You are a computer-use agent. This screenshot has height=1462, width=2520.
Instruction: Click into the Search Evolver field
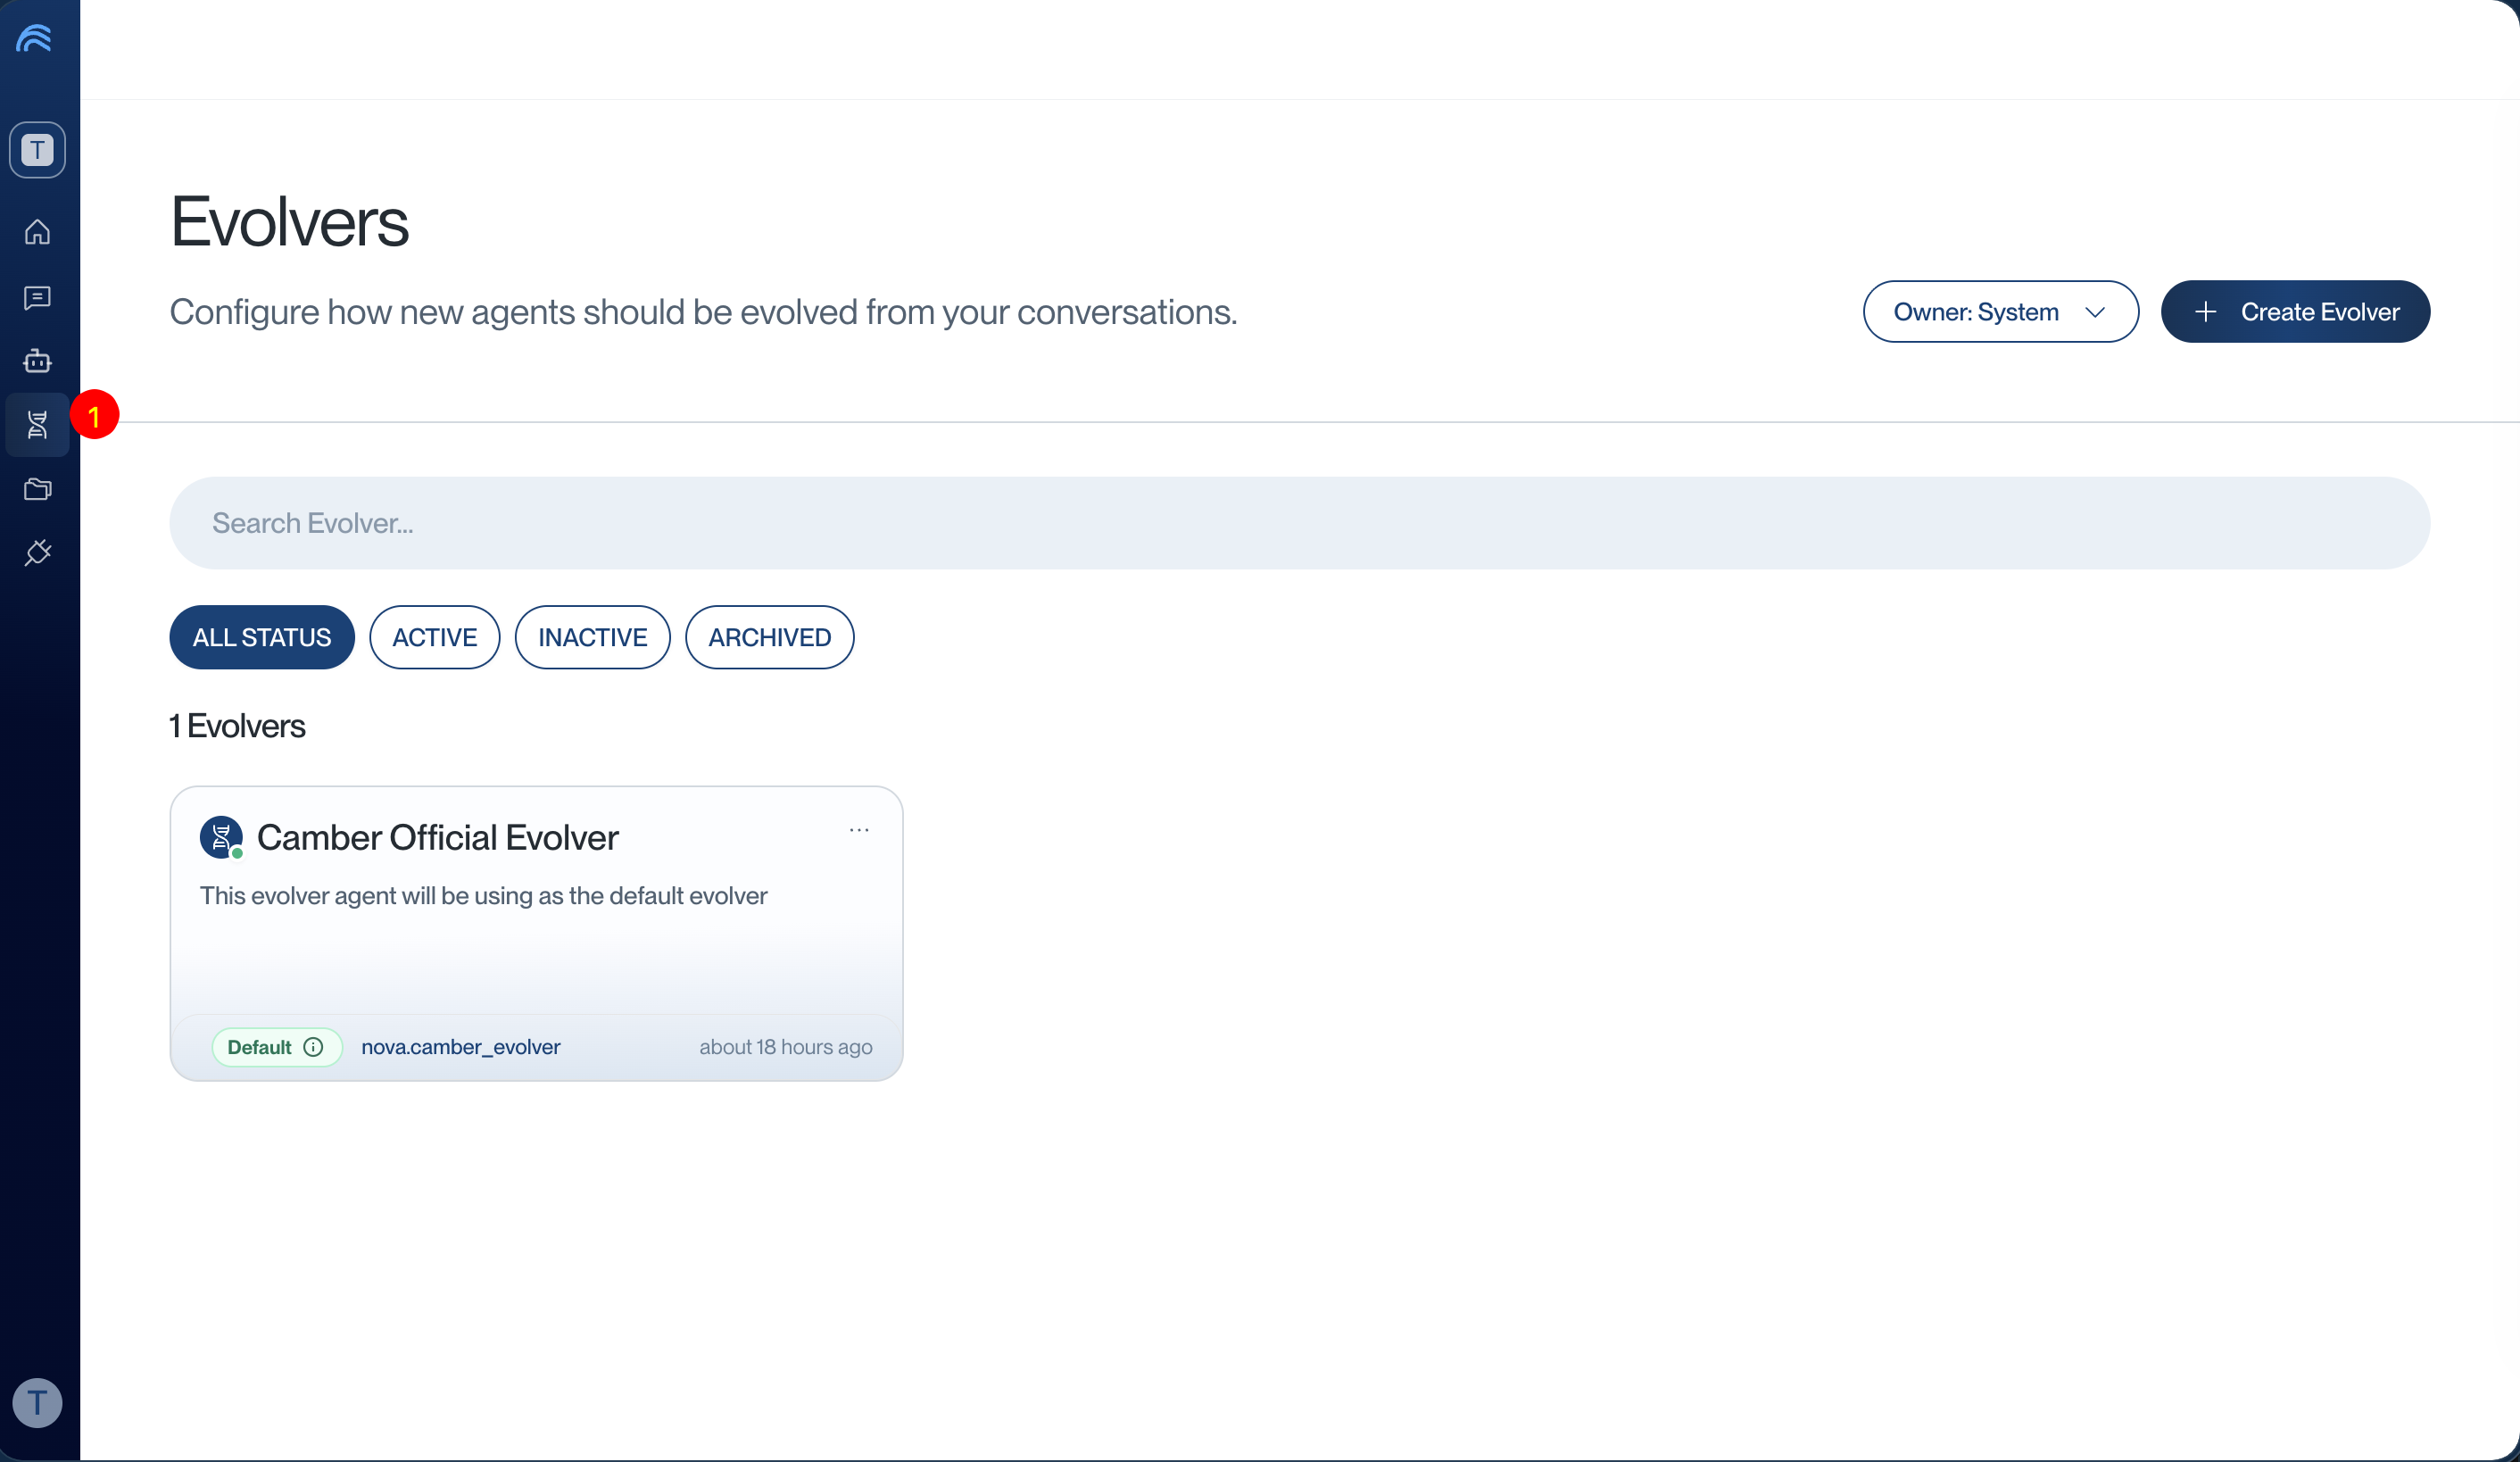(1299, 523)
